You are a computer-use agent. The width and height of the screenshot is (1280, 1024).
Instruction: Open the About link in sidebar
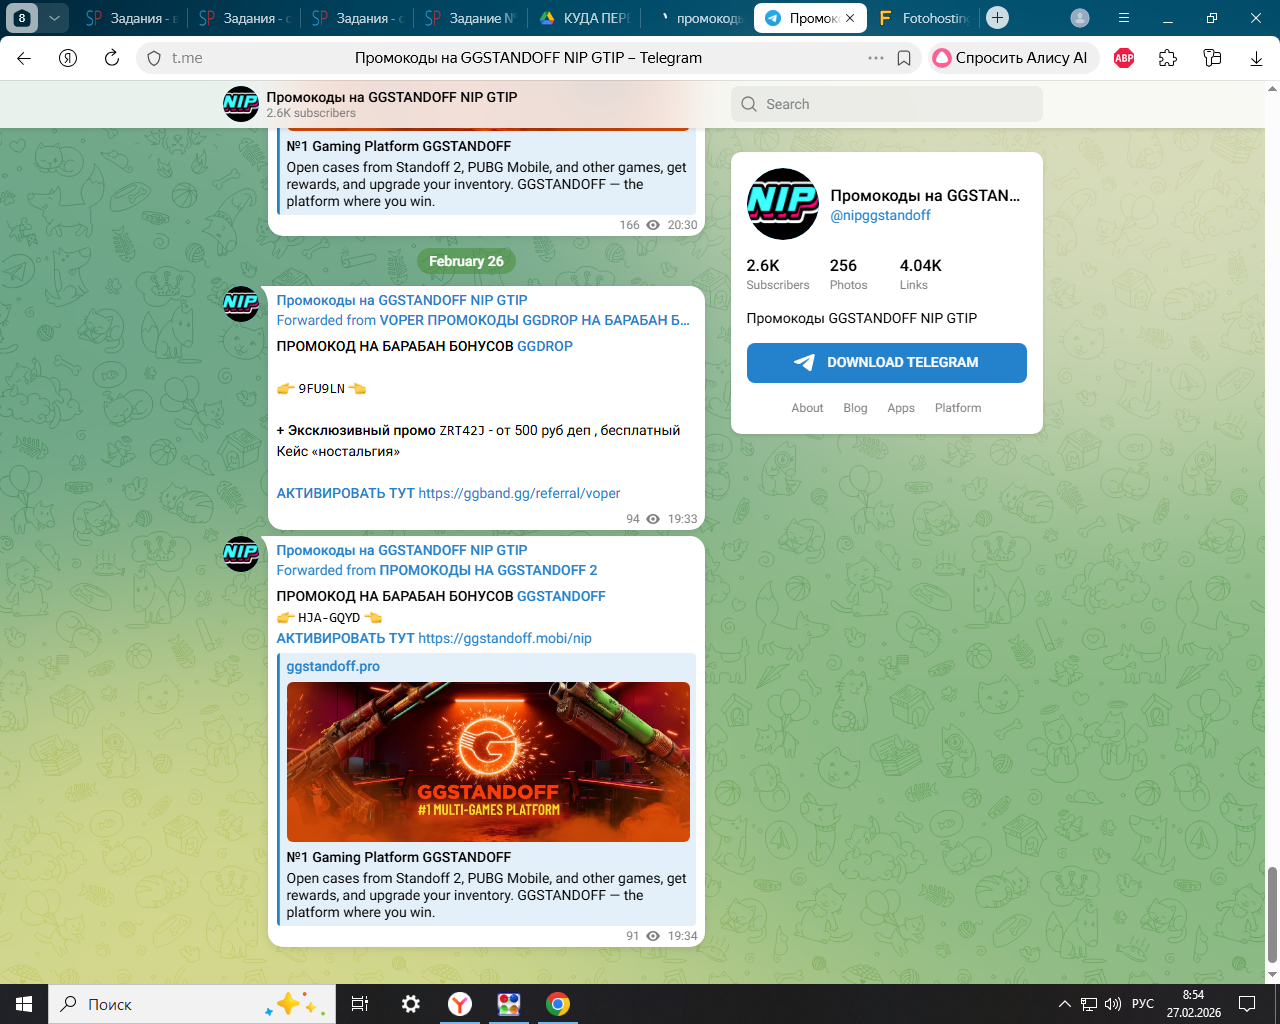coord(807,408)
